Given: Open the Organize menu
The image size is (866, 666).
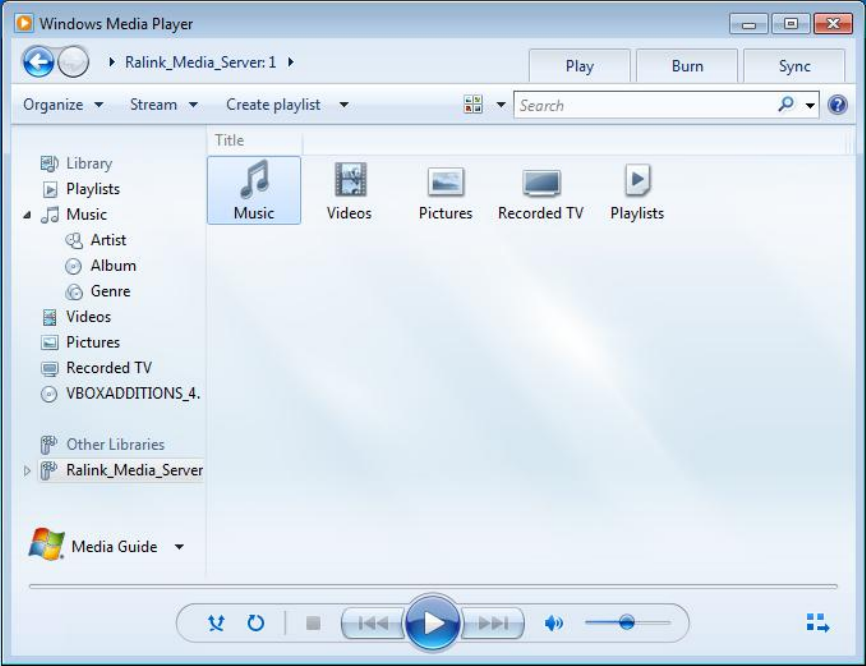Looking at the screenshot, I should point(63,104).
